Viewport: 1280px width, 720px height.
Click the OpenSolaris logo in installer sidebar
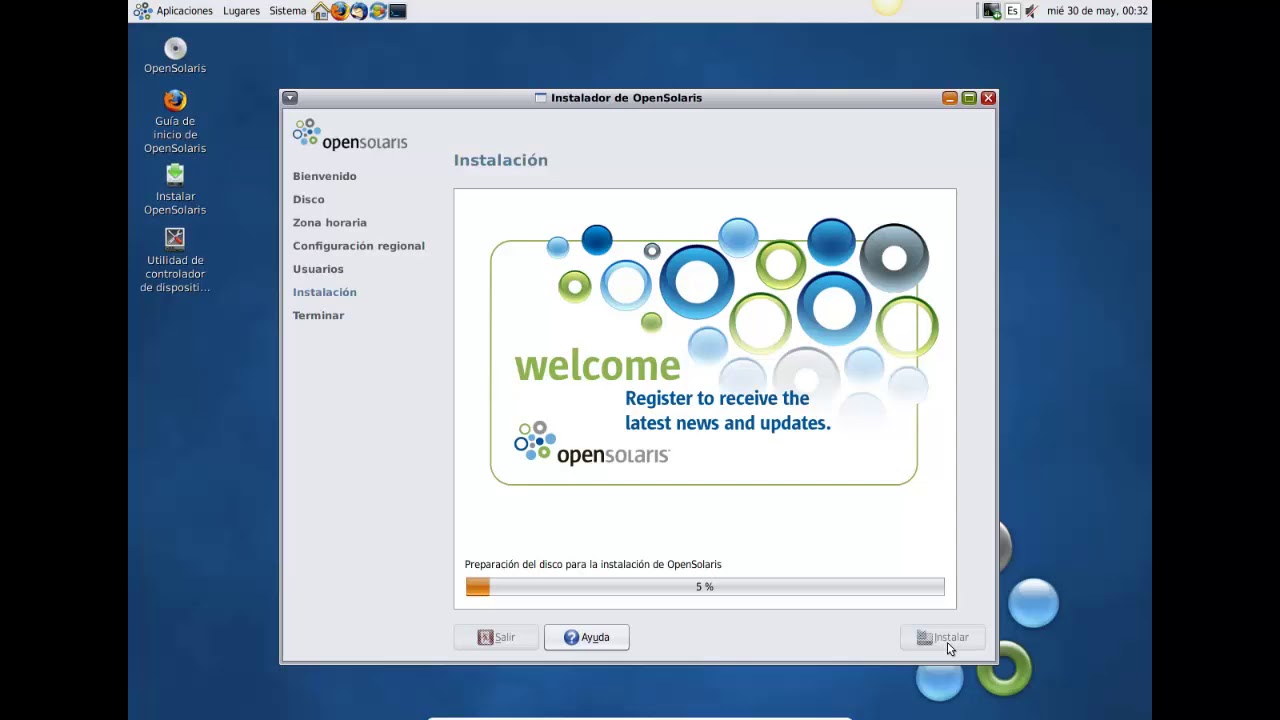click(x=350, y=135)
